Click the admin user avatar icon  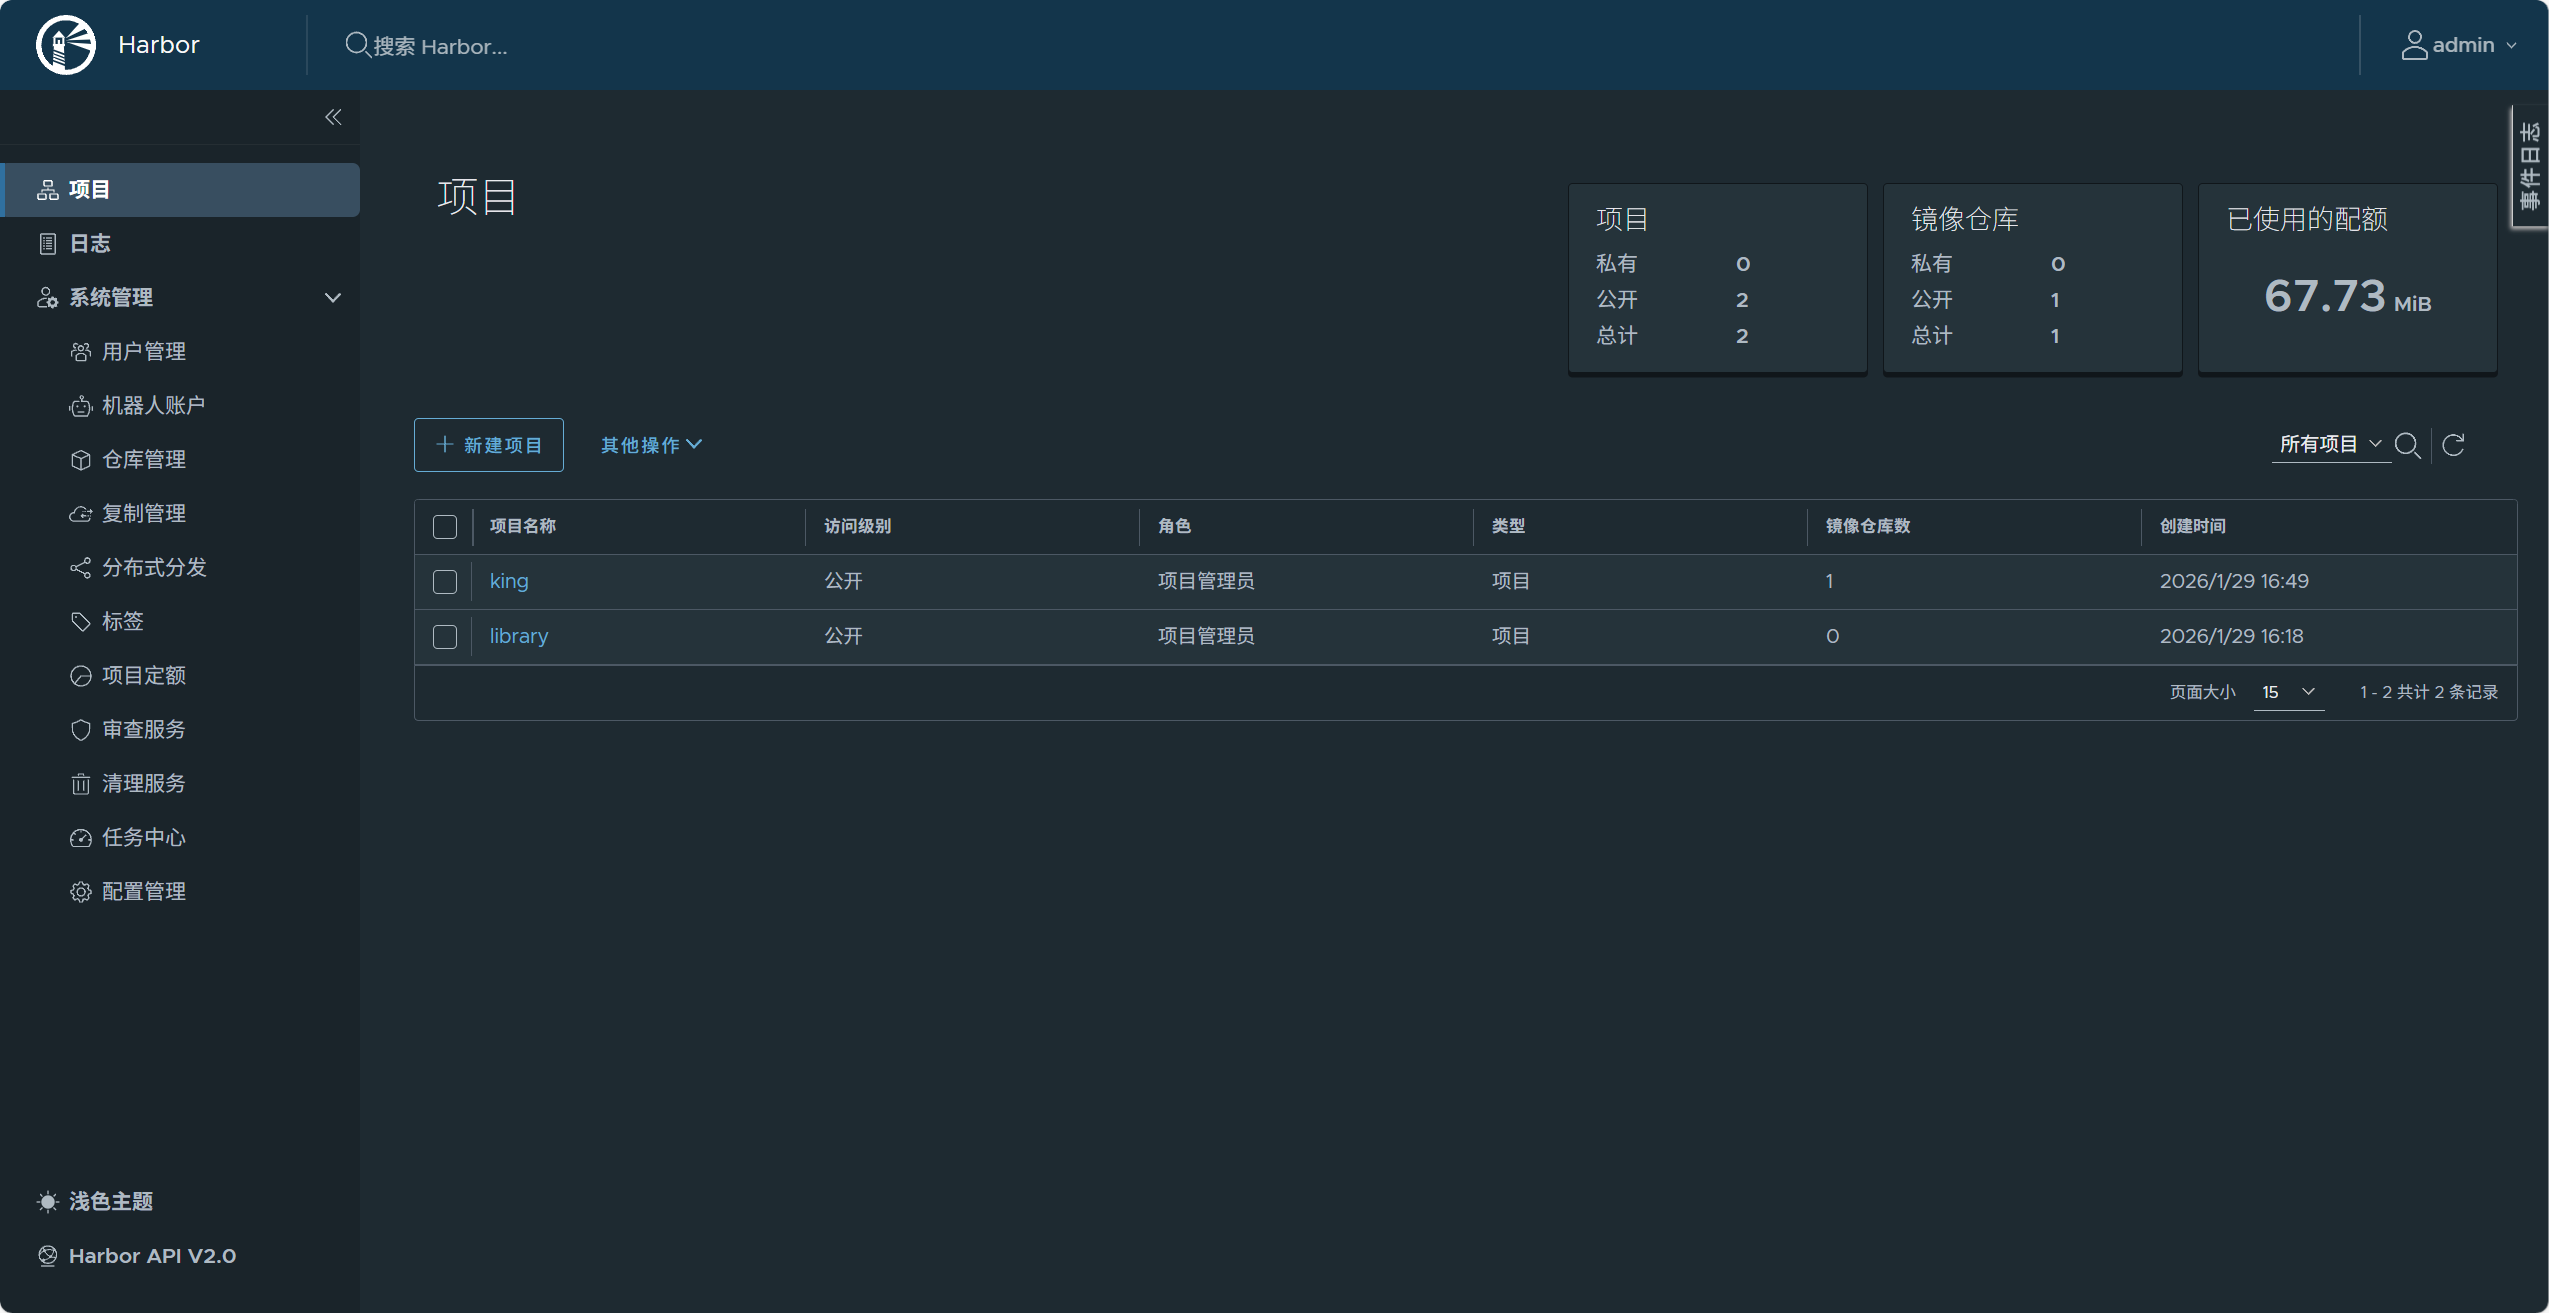point(2414,45)
